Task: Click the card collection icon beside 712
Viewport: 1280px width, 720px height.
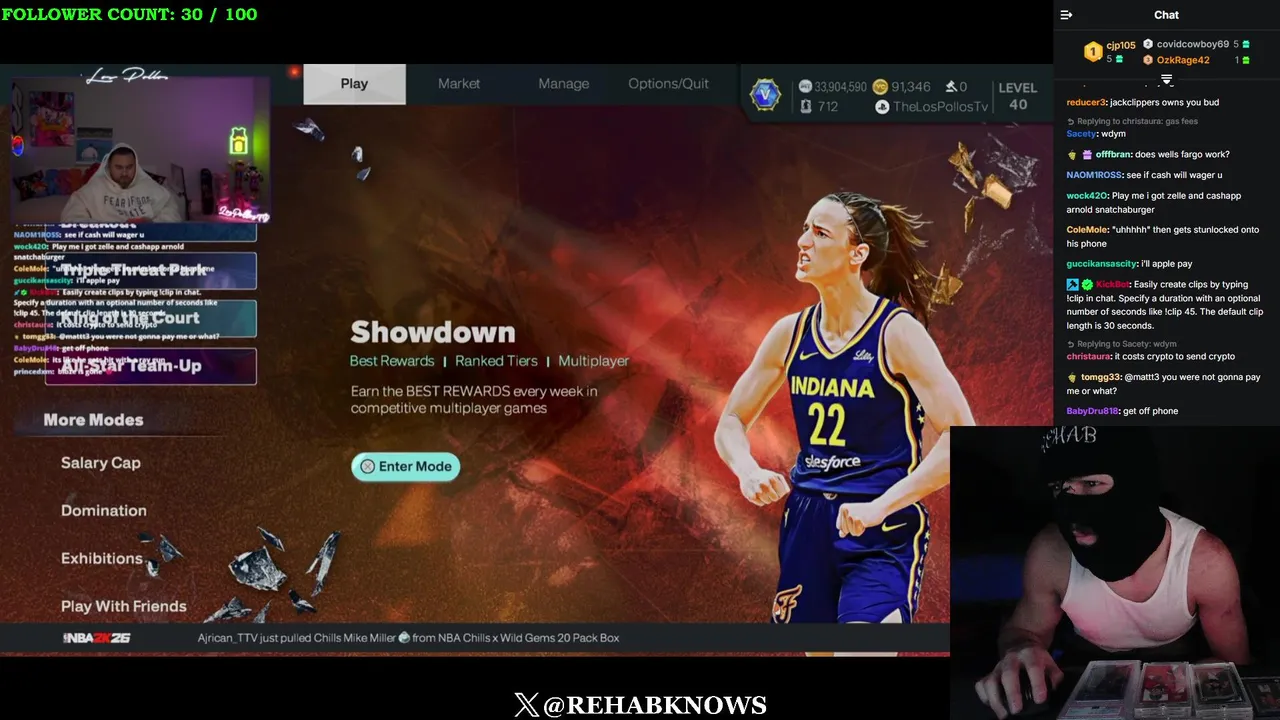Action: 805,106
